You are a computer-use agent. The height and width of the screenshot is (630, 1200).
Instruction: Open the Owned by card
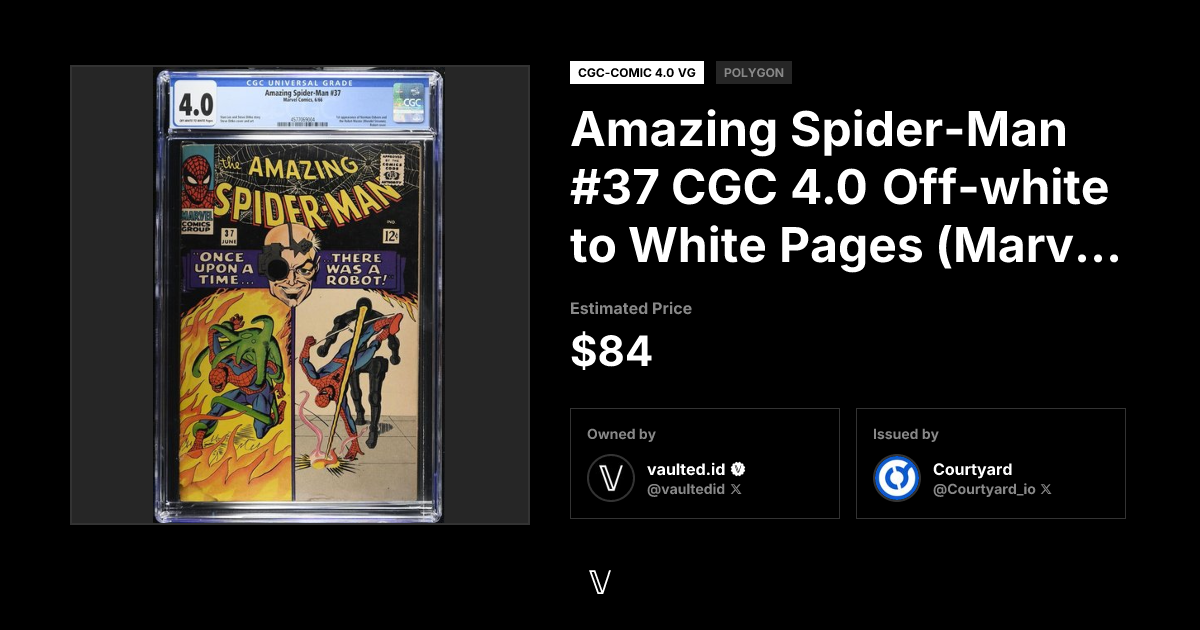[705, 463]
